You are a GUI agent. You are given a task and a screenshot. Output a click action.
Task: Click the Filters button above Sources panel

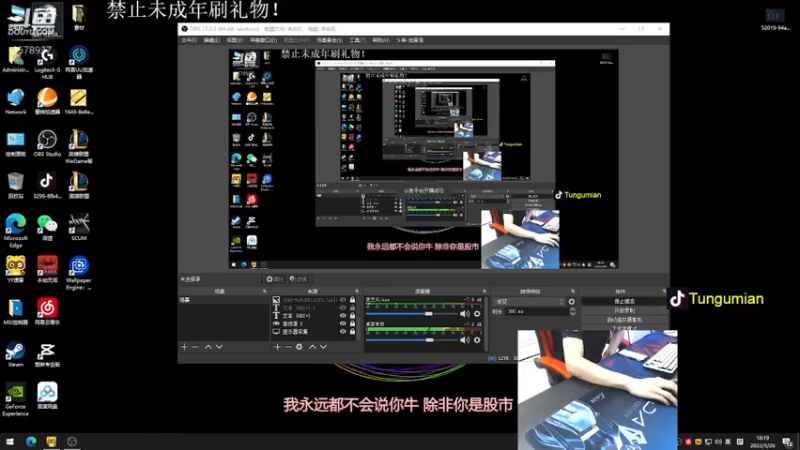click(298, 279)
